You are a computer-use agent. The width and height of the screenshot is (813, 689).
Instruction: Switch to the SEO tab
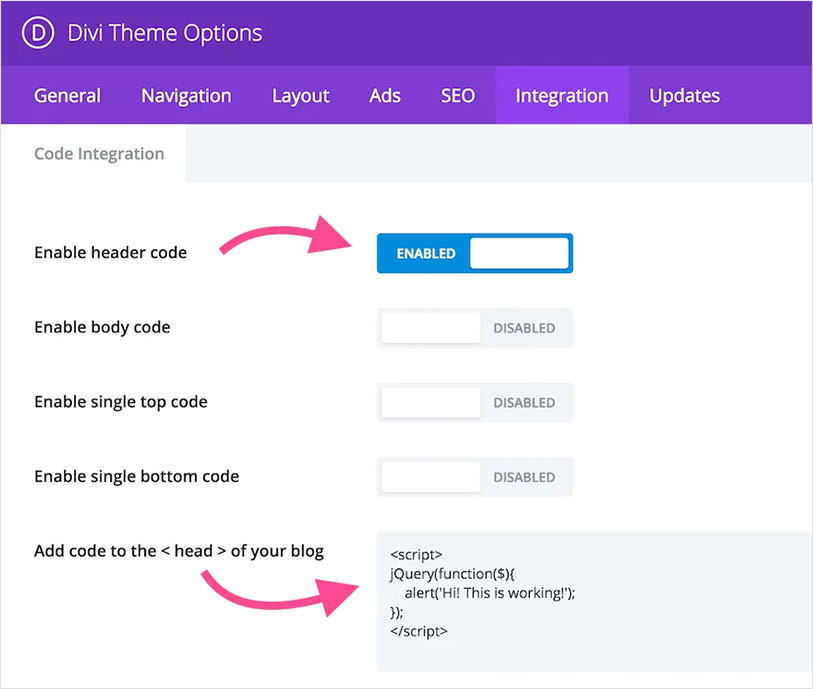pos(457,95)
